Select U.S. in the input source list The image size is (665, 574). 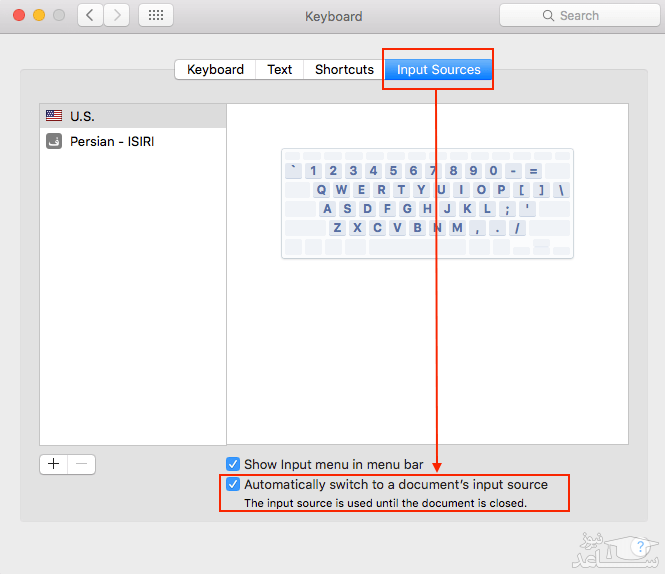click(132, 116)
